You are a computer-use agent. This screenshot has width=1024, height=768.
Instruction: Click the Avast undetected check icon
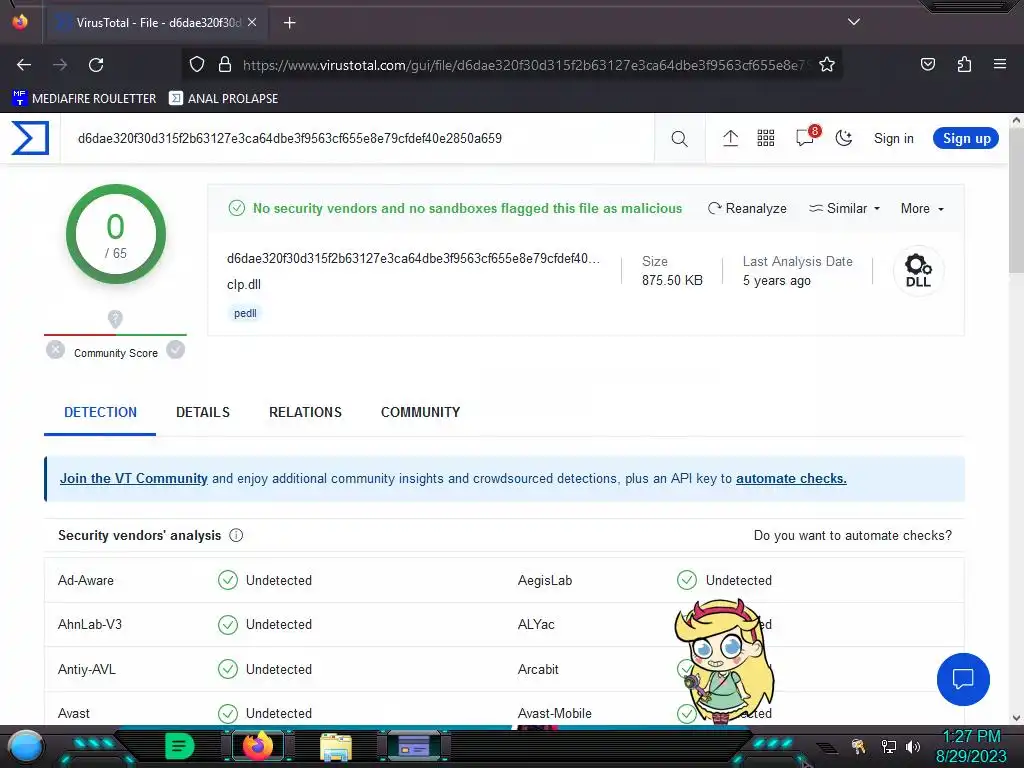coord(228,713)
